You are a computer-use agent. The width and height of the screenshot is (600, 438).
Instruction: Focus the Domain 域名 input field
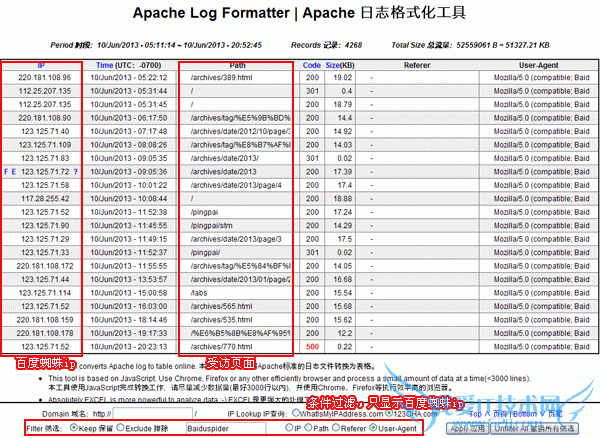tap(153, 414)
